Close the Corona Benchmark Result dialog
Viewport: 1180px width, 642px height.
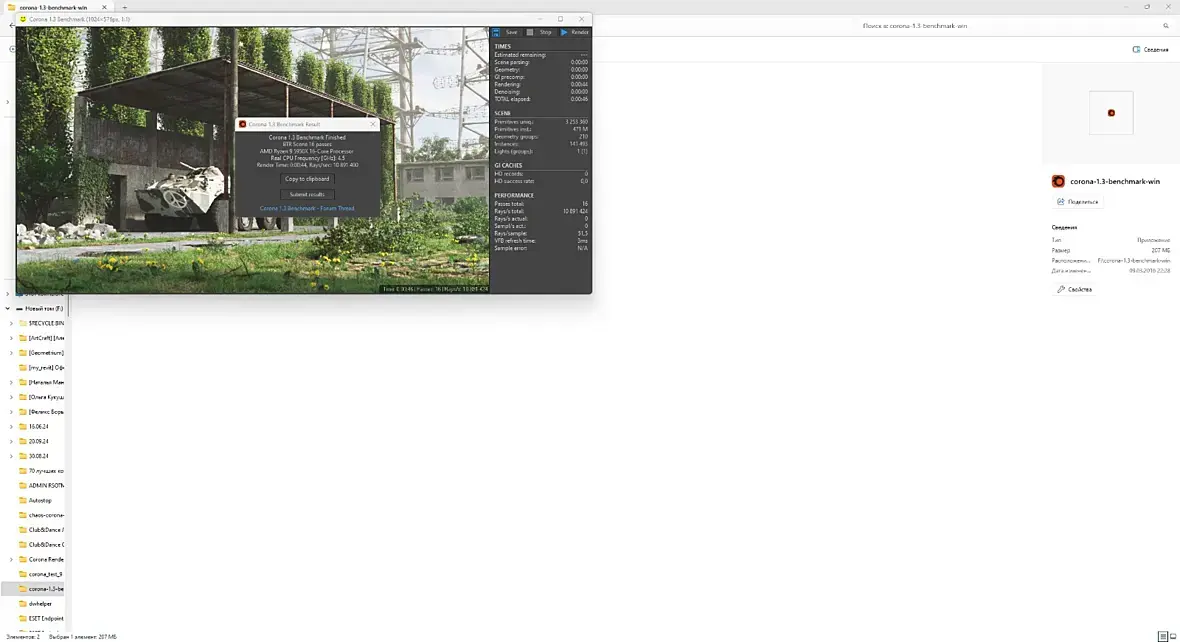coord(373,124)
